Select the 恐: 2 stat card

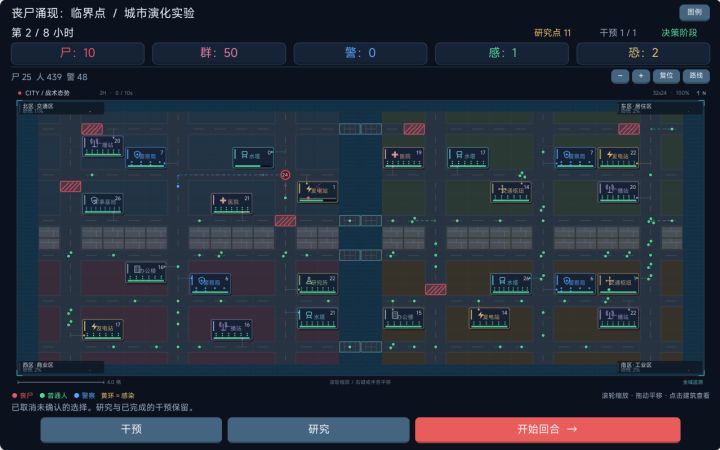click(x=643, y=53)
